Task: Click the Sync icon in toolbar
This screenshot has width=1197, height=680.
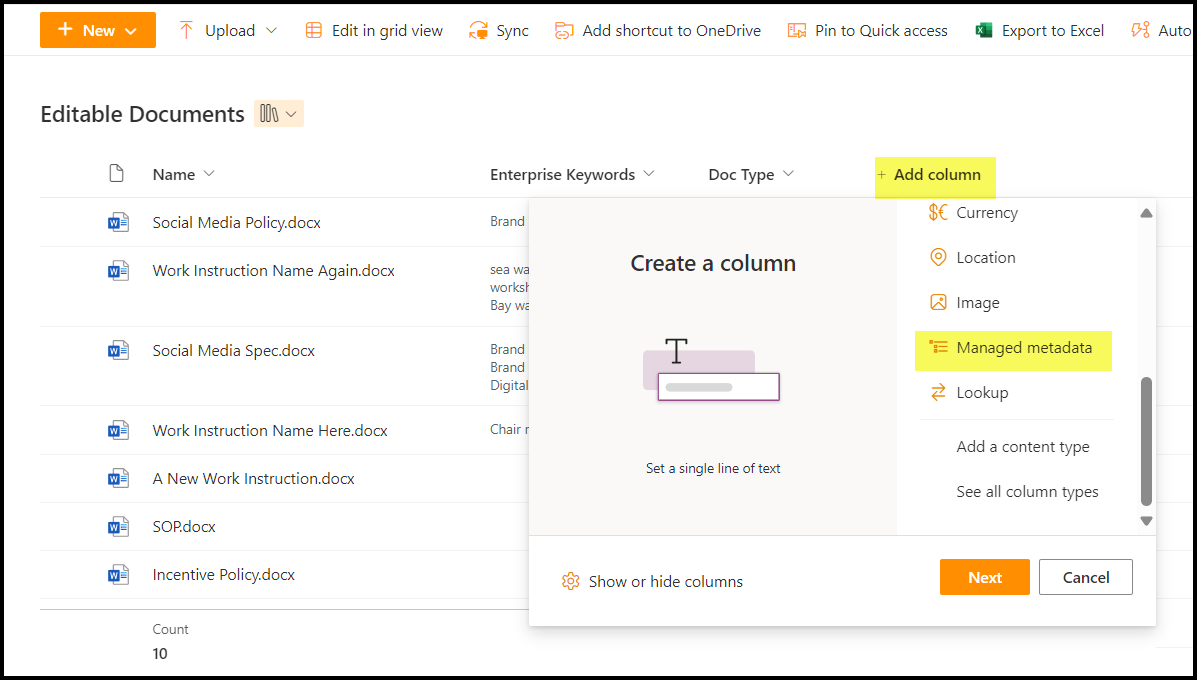Action: [x=479, y=30]
